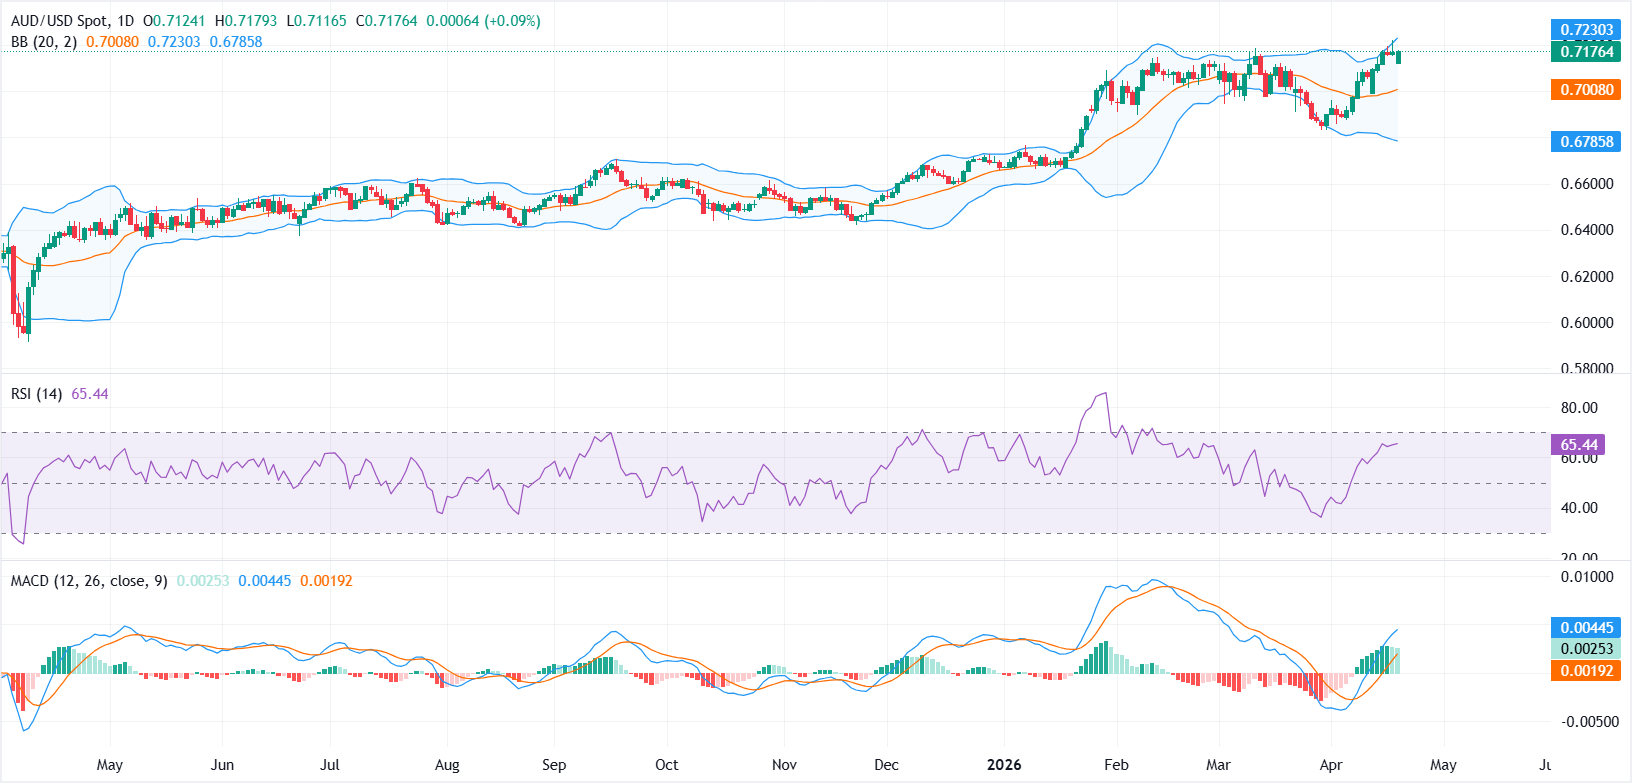The image size is (1632, 783).
Task: Click the +0.09% change value in header
Action: 512,21
